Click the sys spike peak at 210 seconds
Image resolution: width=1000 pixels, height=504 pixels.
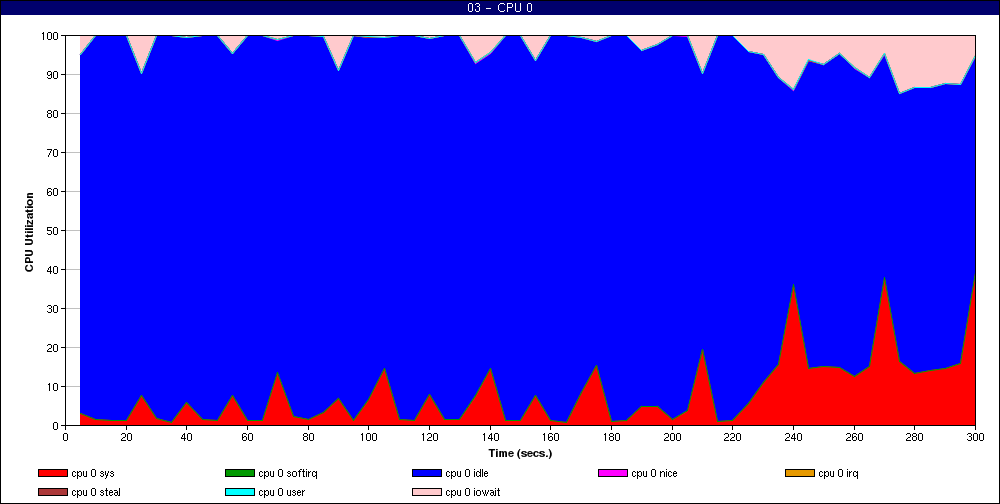coord(702,349)
